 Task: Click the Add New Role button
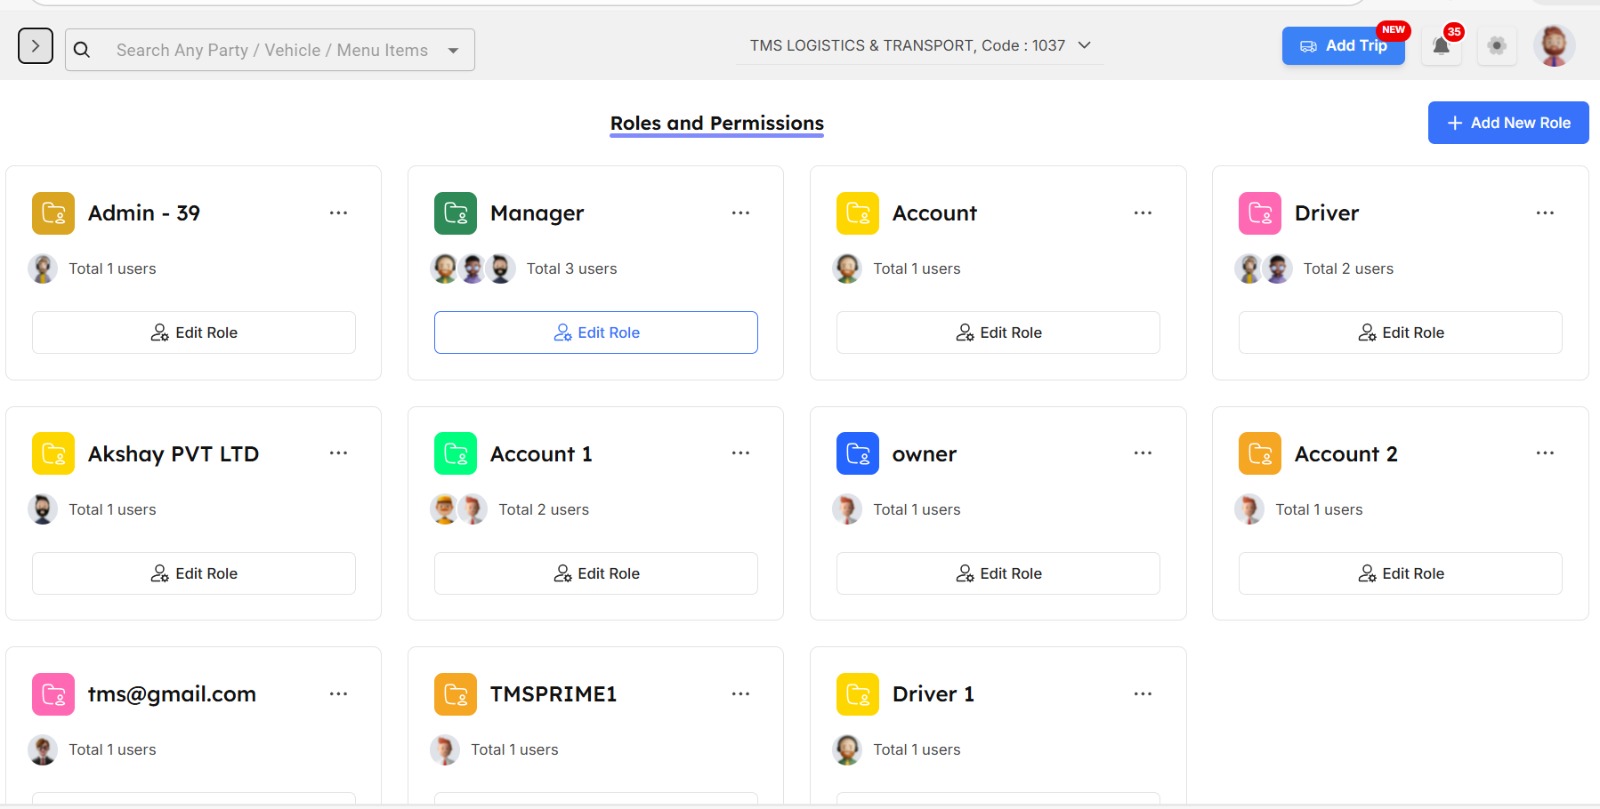click(x=1508, y=123)
